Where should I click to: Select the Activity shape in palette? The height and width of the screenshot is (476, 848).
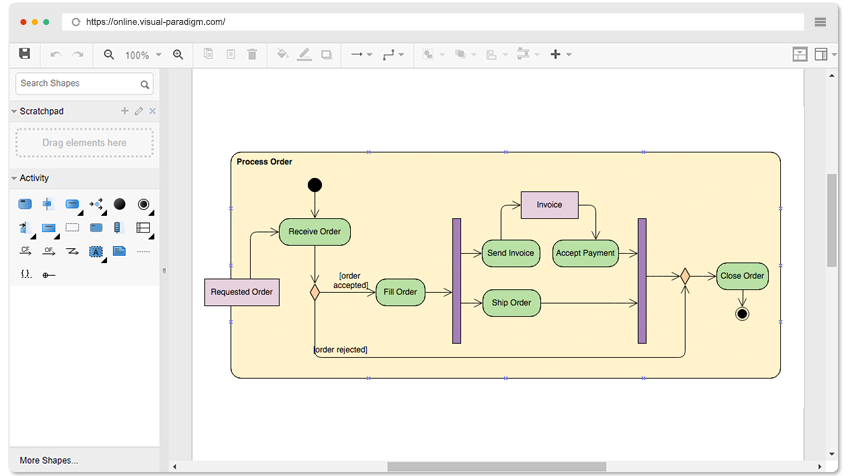pyautogui.click(x=25, y=204)
